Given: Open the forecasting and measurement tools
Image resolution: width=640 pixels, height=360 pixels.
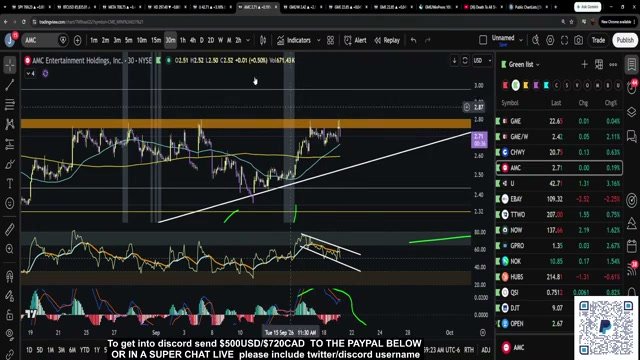Looking at the screenshot, I should 10,144.
